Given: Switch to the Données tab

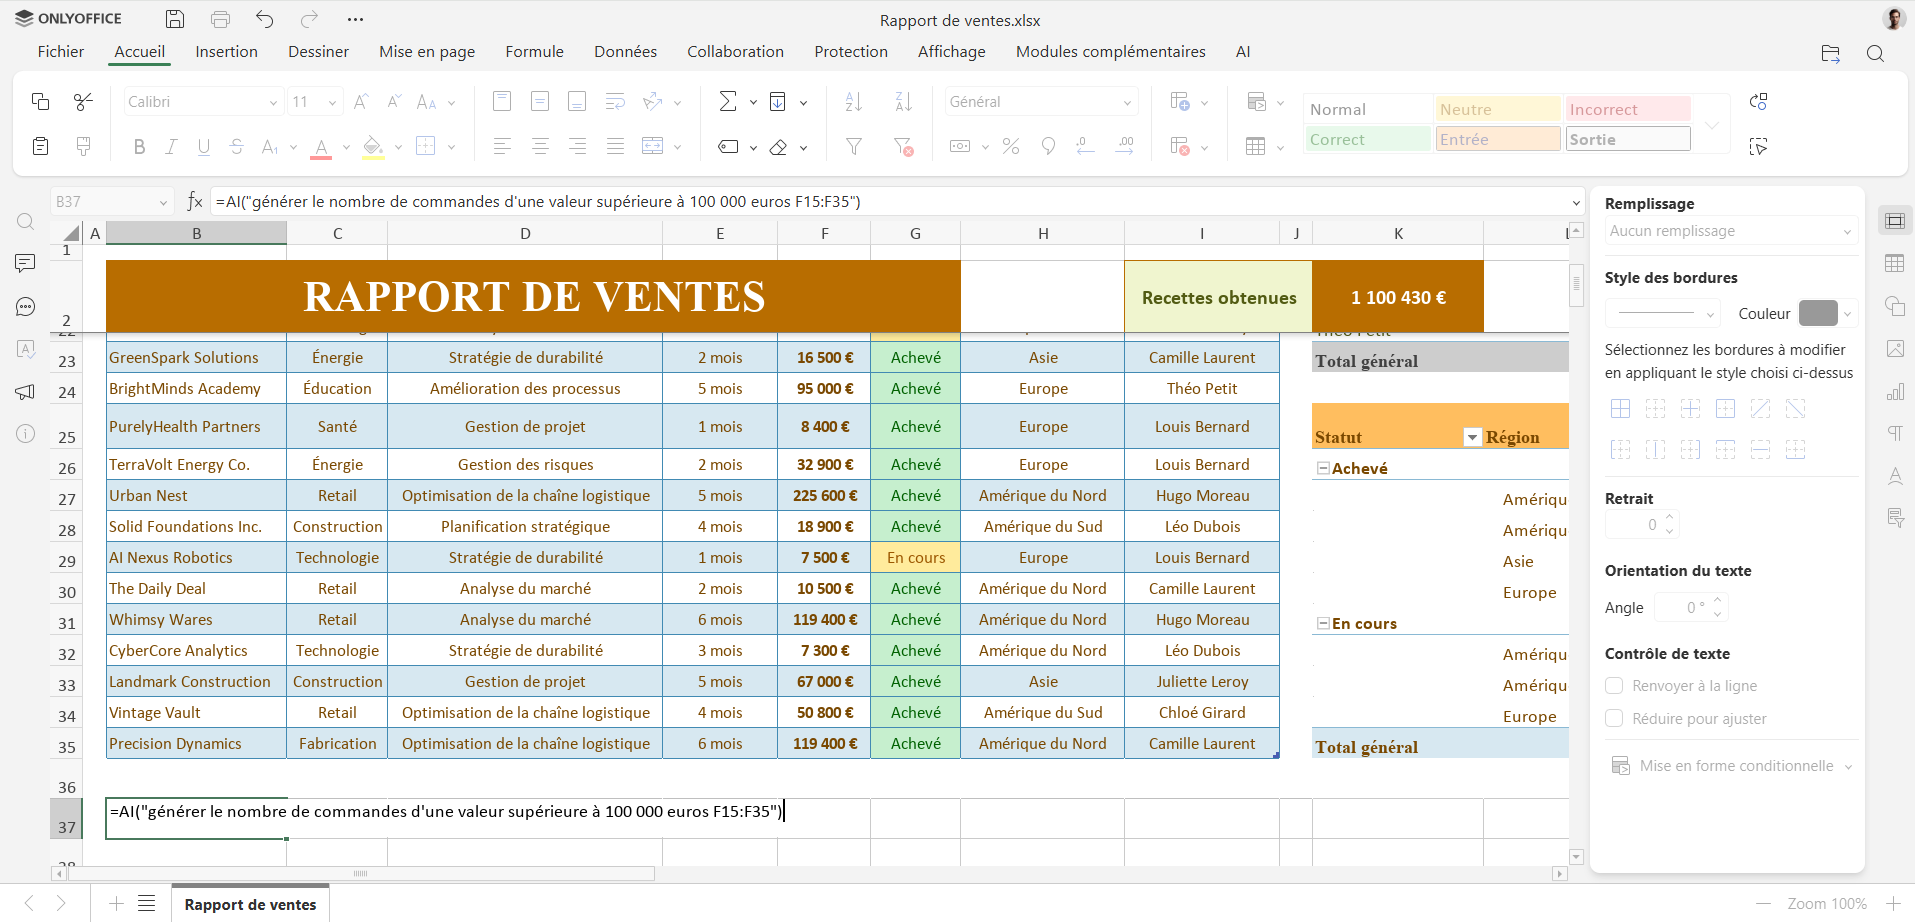Looking at the screenshot, I should (625, 52).
